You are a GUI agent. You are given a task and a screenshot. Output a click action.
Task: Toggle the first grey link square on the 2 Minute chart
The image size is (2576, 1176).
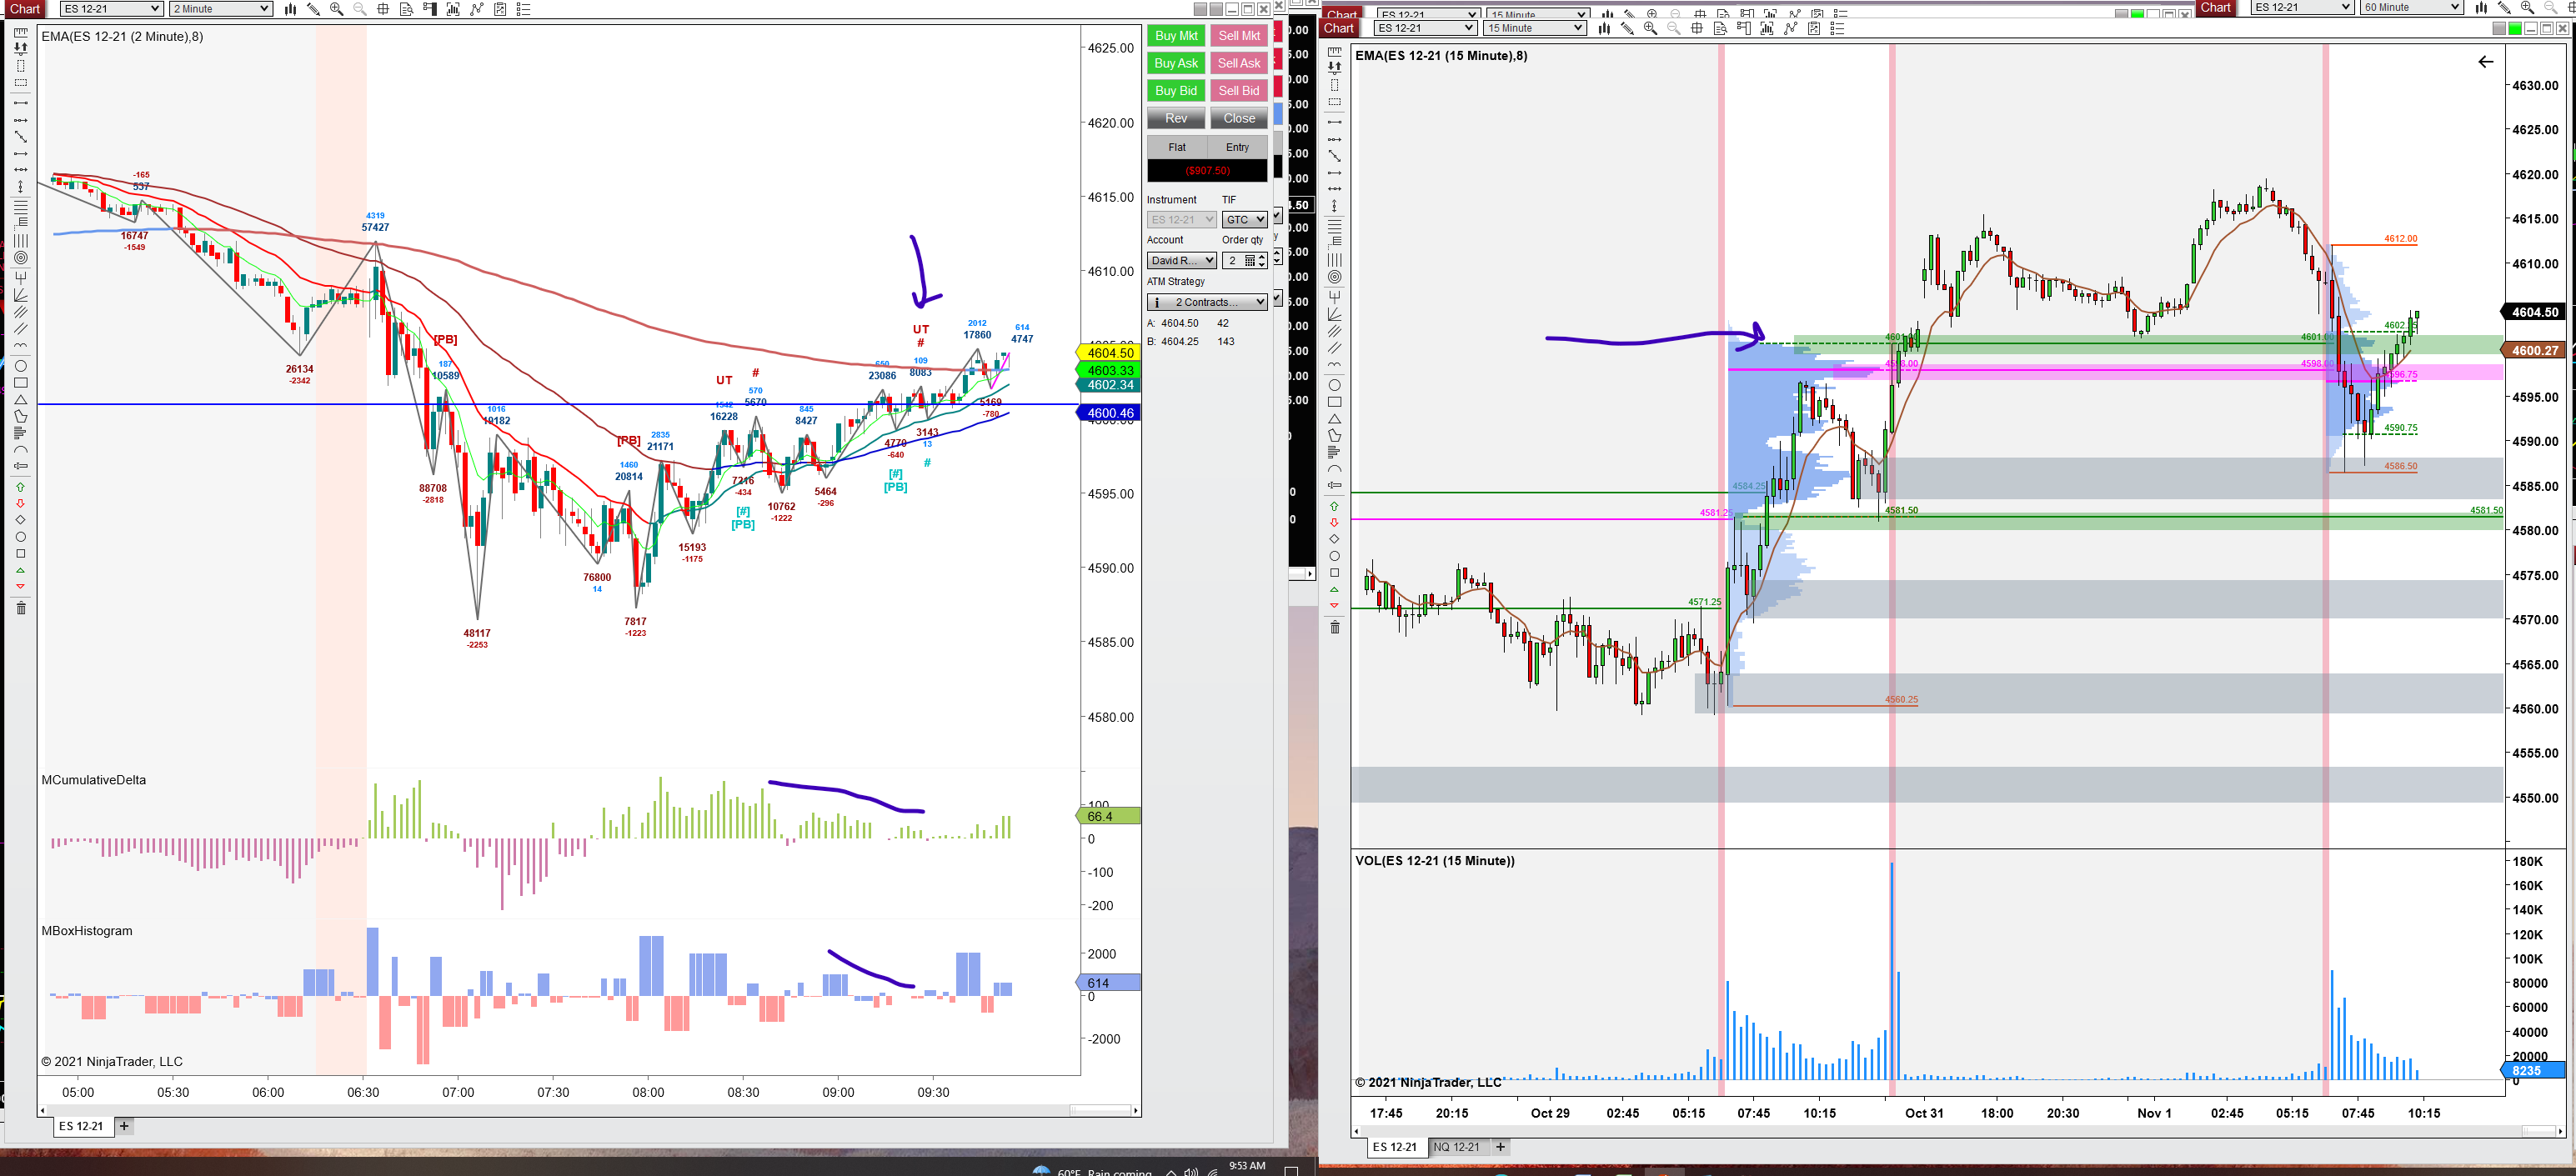(1200, 9)
